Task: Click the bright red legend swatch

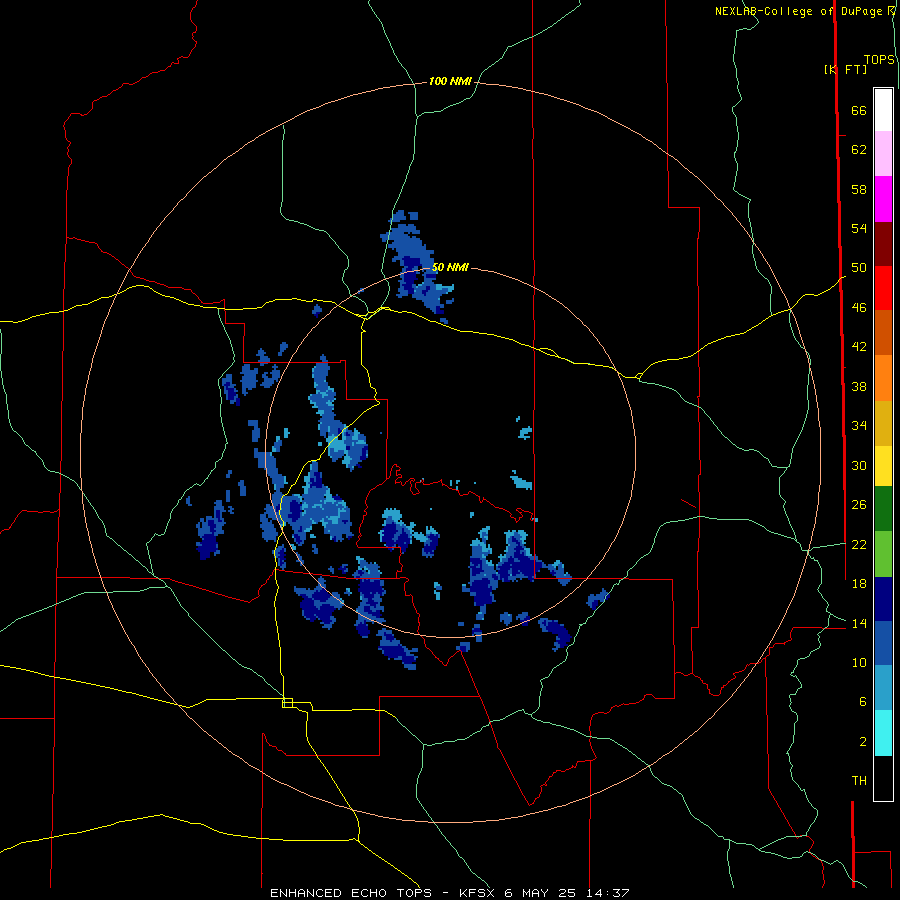Action: point(883,288)
